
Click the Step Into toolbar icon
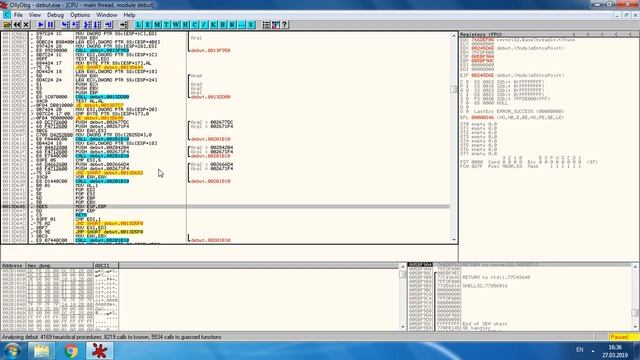(x=65, y=25)
